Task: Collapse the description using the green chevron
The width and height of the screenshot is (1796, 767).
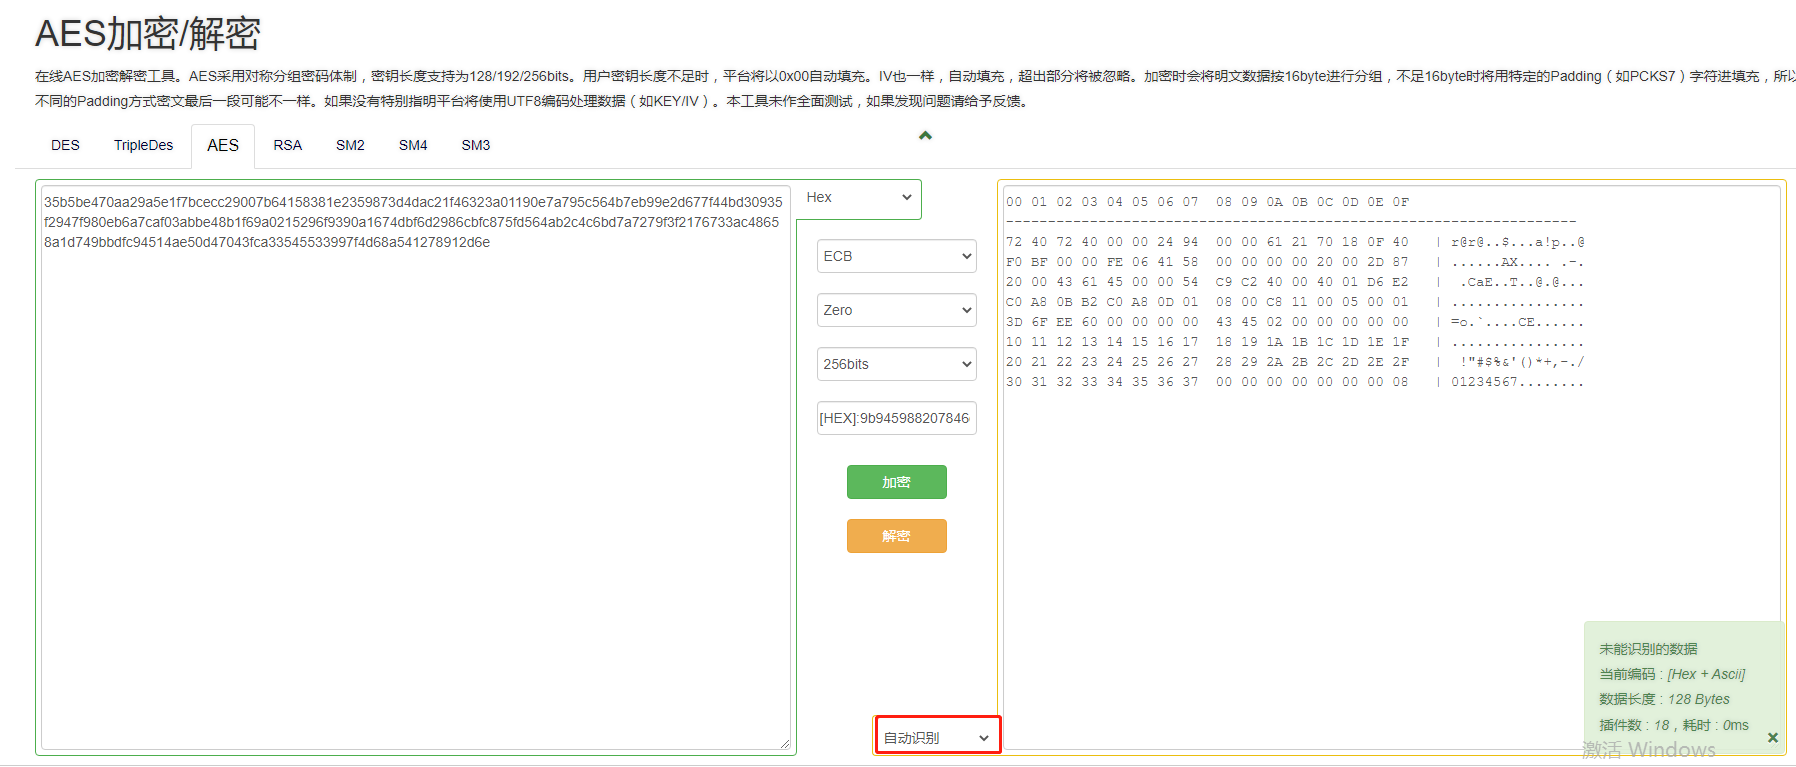Action: [x=926, y=135]
